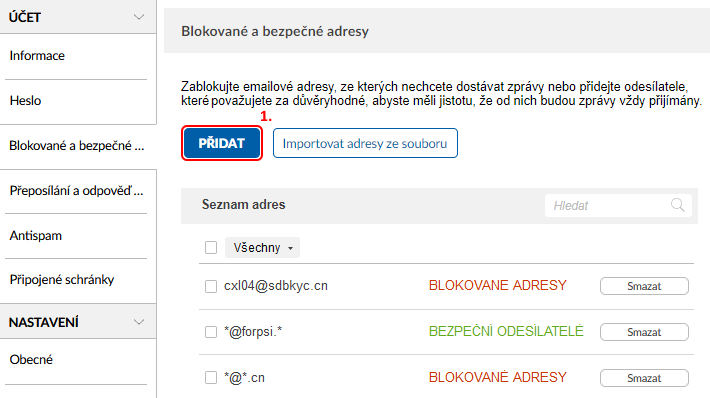Check the cxl04@sdbkyc.cn row checkbox
The image size is (710, 398).
pyautogui.click(x=211, y=286)
